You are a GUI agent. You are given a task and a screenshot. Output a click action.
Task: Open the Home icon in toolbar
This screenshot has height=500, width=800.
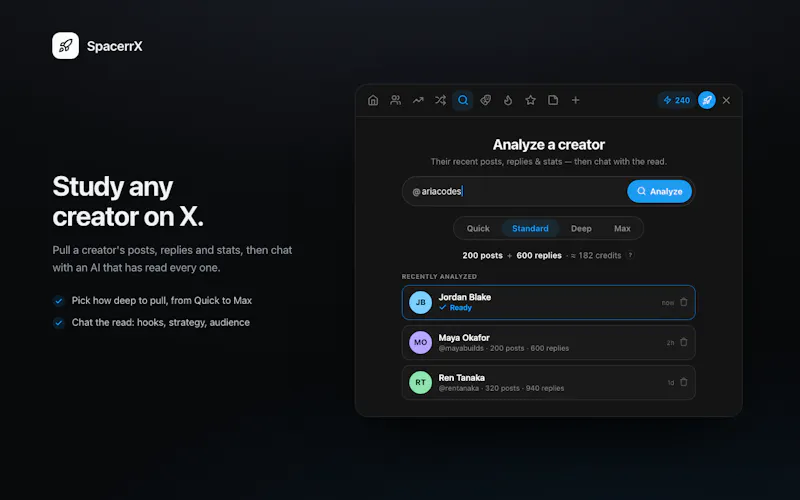pos(373,100)
